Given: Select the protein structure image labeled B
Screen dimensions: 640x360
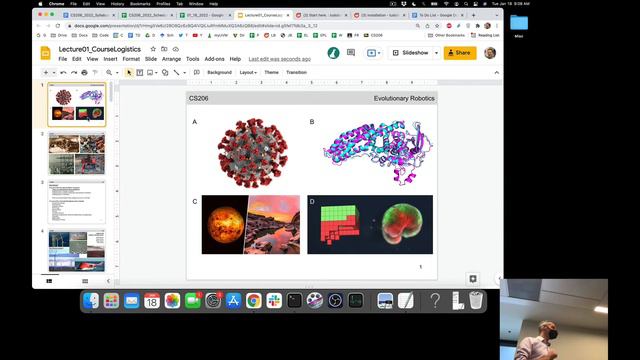Looking at the screenshot, I should coord(378,152).
